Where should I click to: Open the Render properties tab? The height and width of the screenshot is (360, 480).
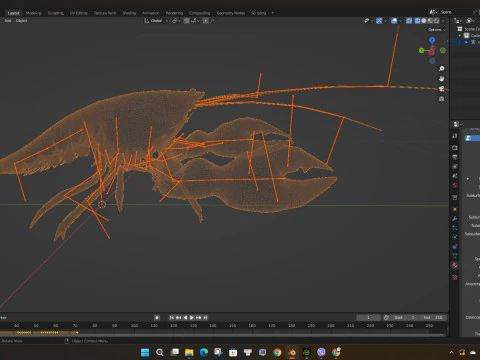pos(455,148)
